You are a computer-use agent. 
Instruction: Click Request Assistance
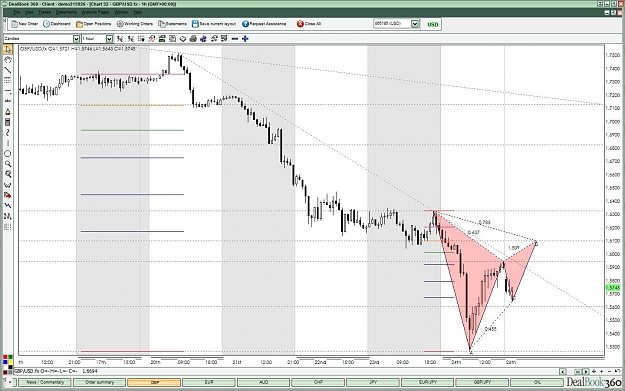pyautogui.click(x=264, y=24)
